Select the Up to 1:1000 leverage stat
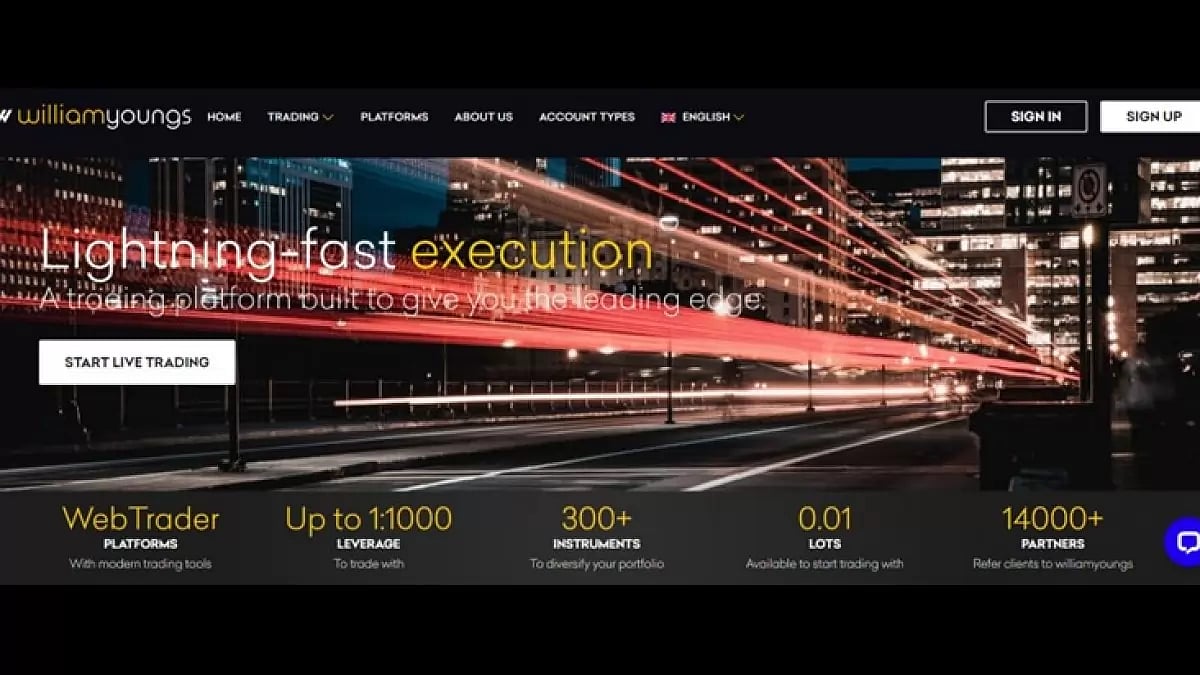 pyautogui.click(x=368, y=519)
